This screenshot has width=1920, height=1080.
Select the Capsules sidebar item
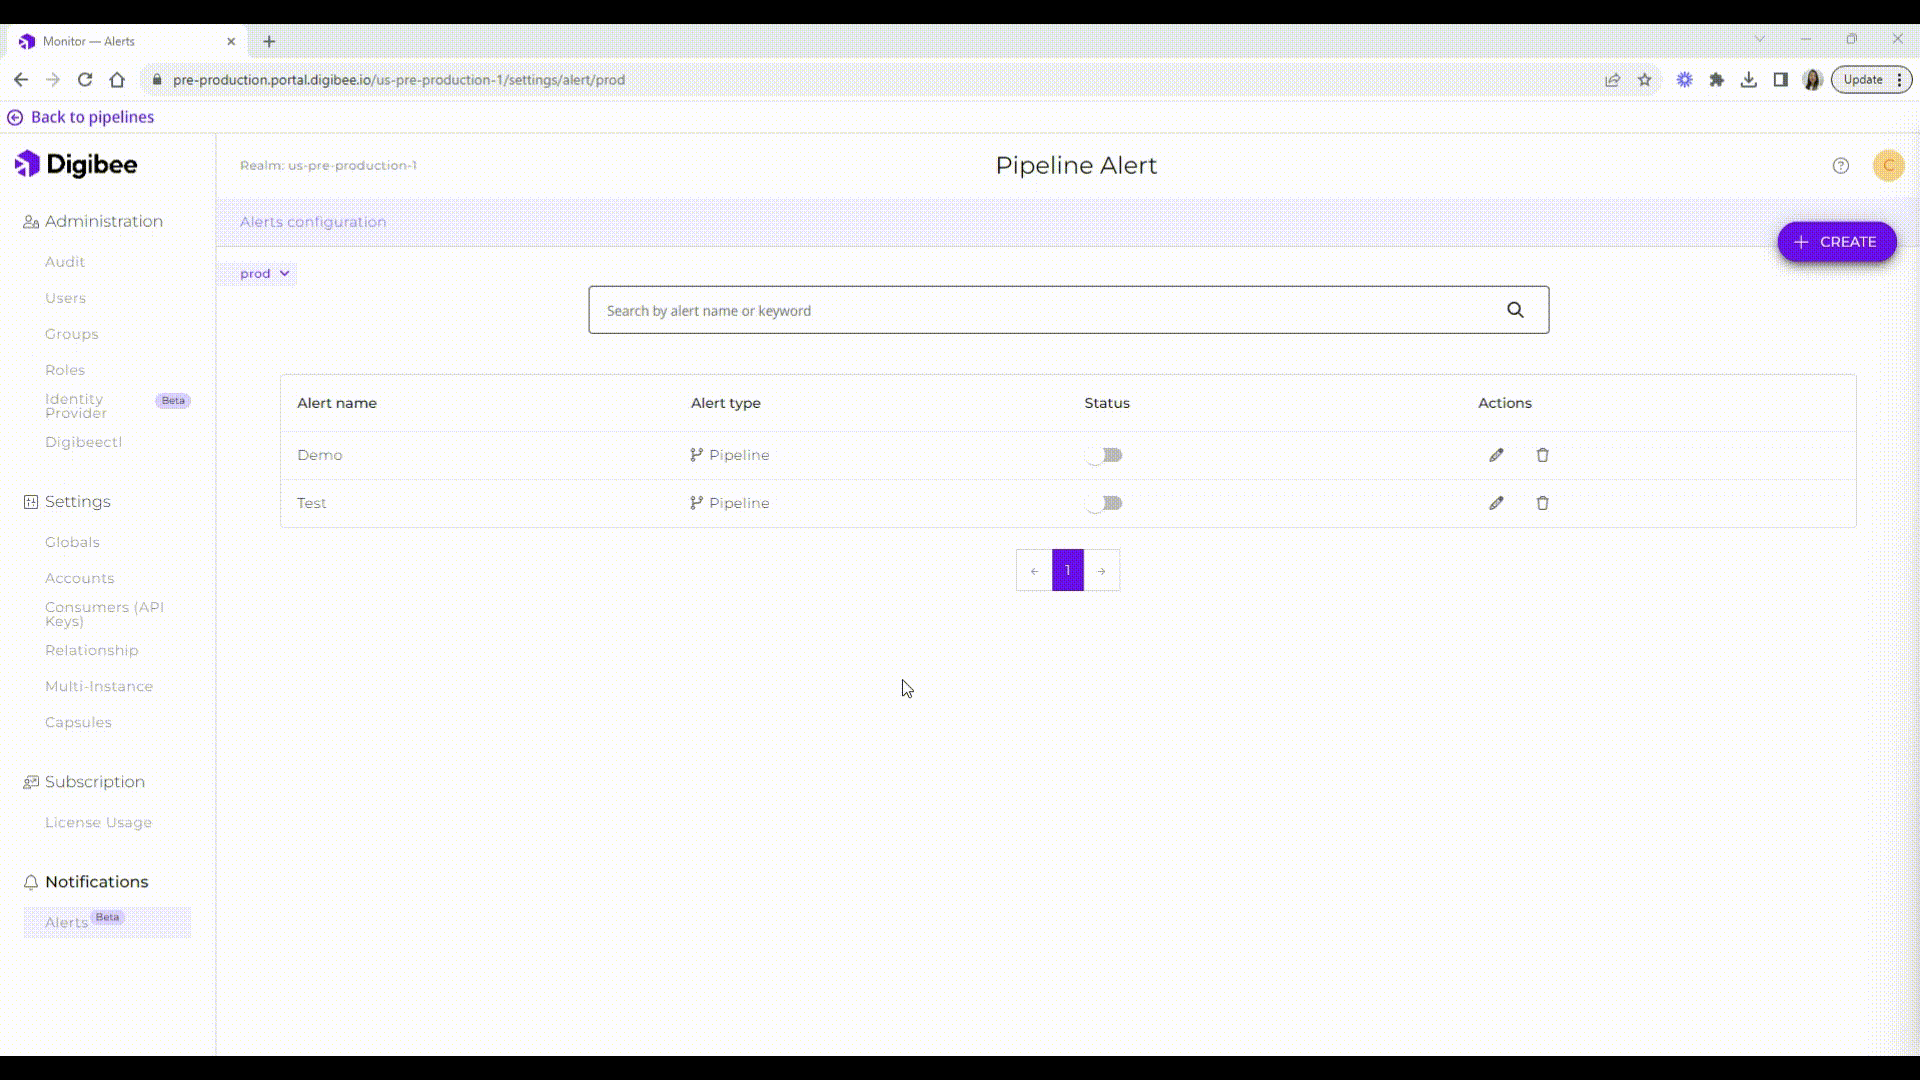click(78, 722)
